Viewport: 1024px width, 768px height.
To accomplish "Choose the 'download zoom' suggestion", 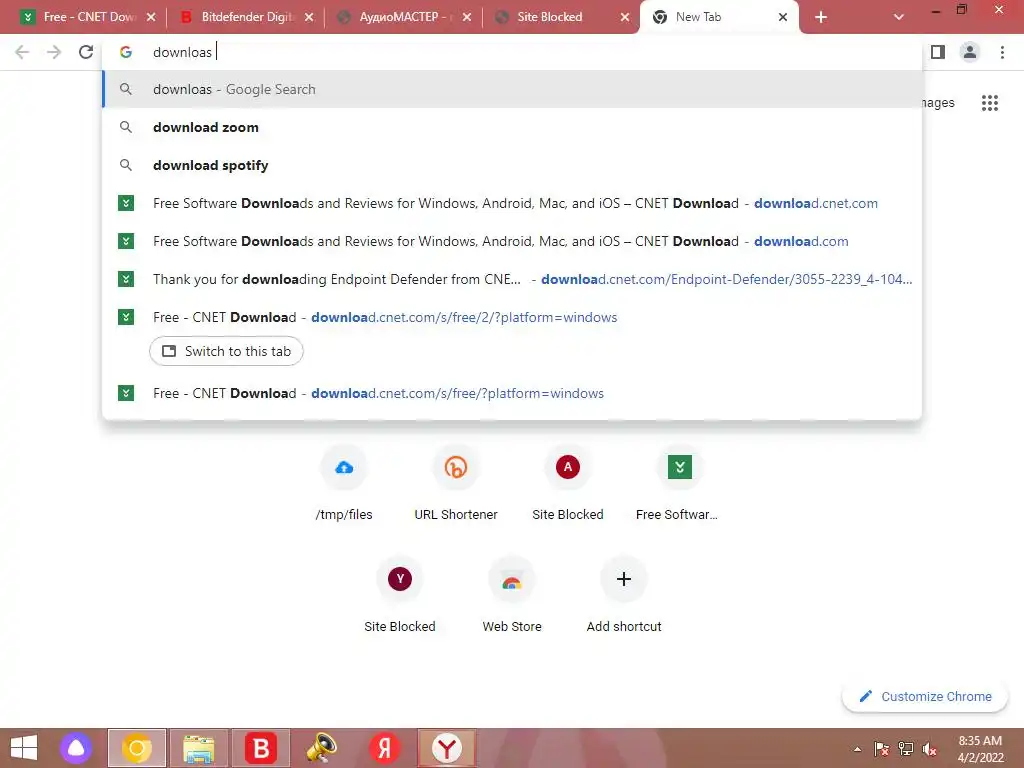I will pos(512,127).
